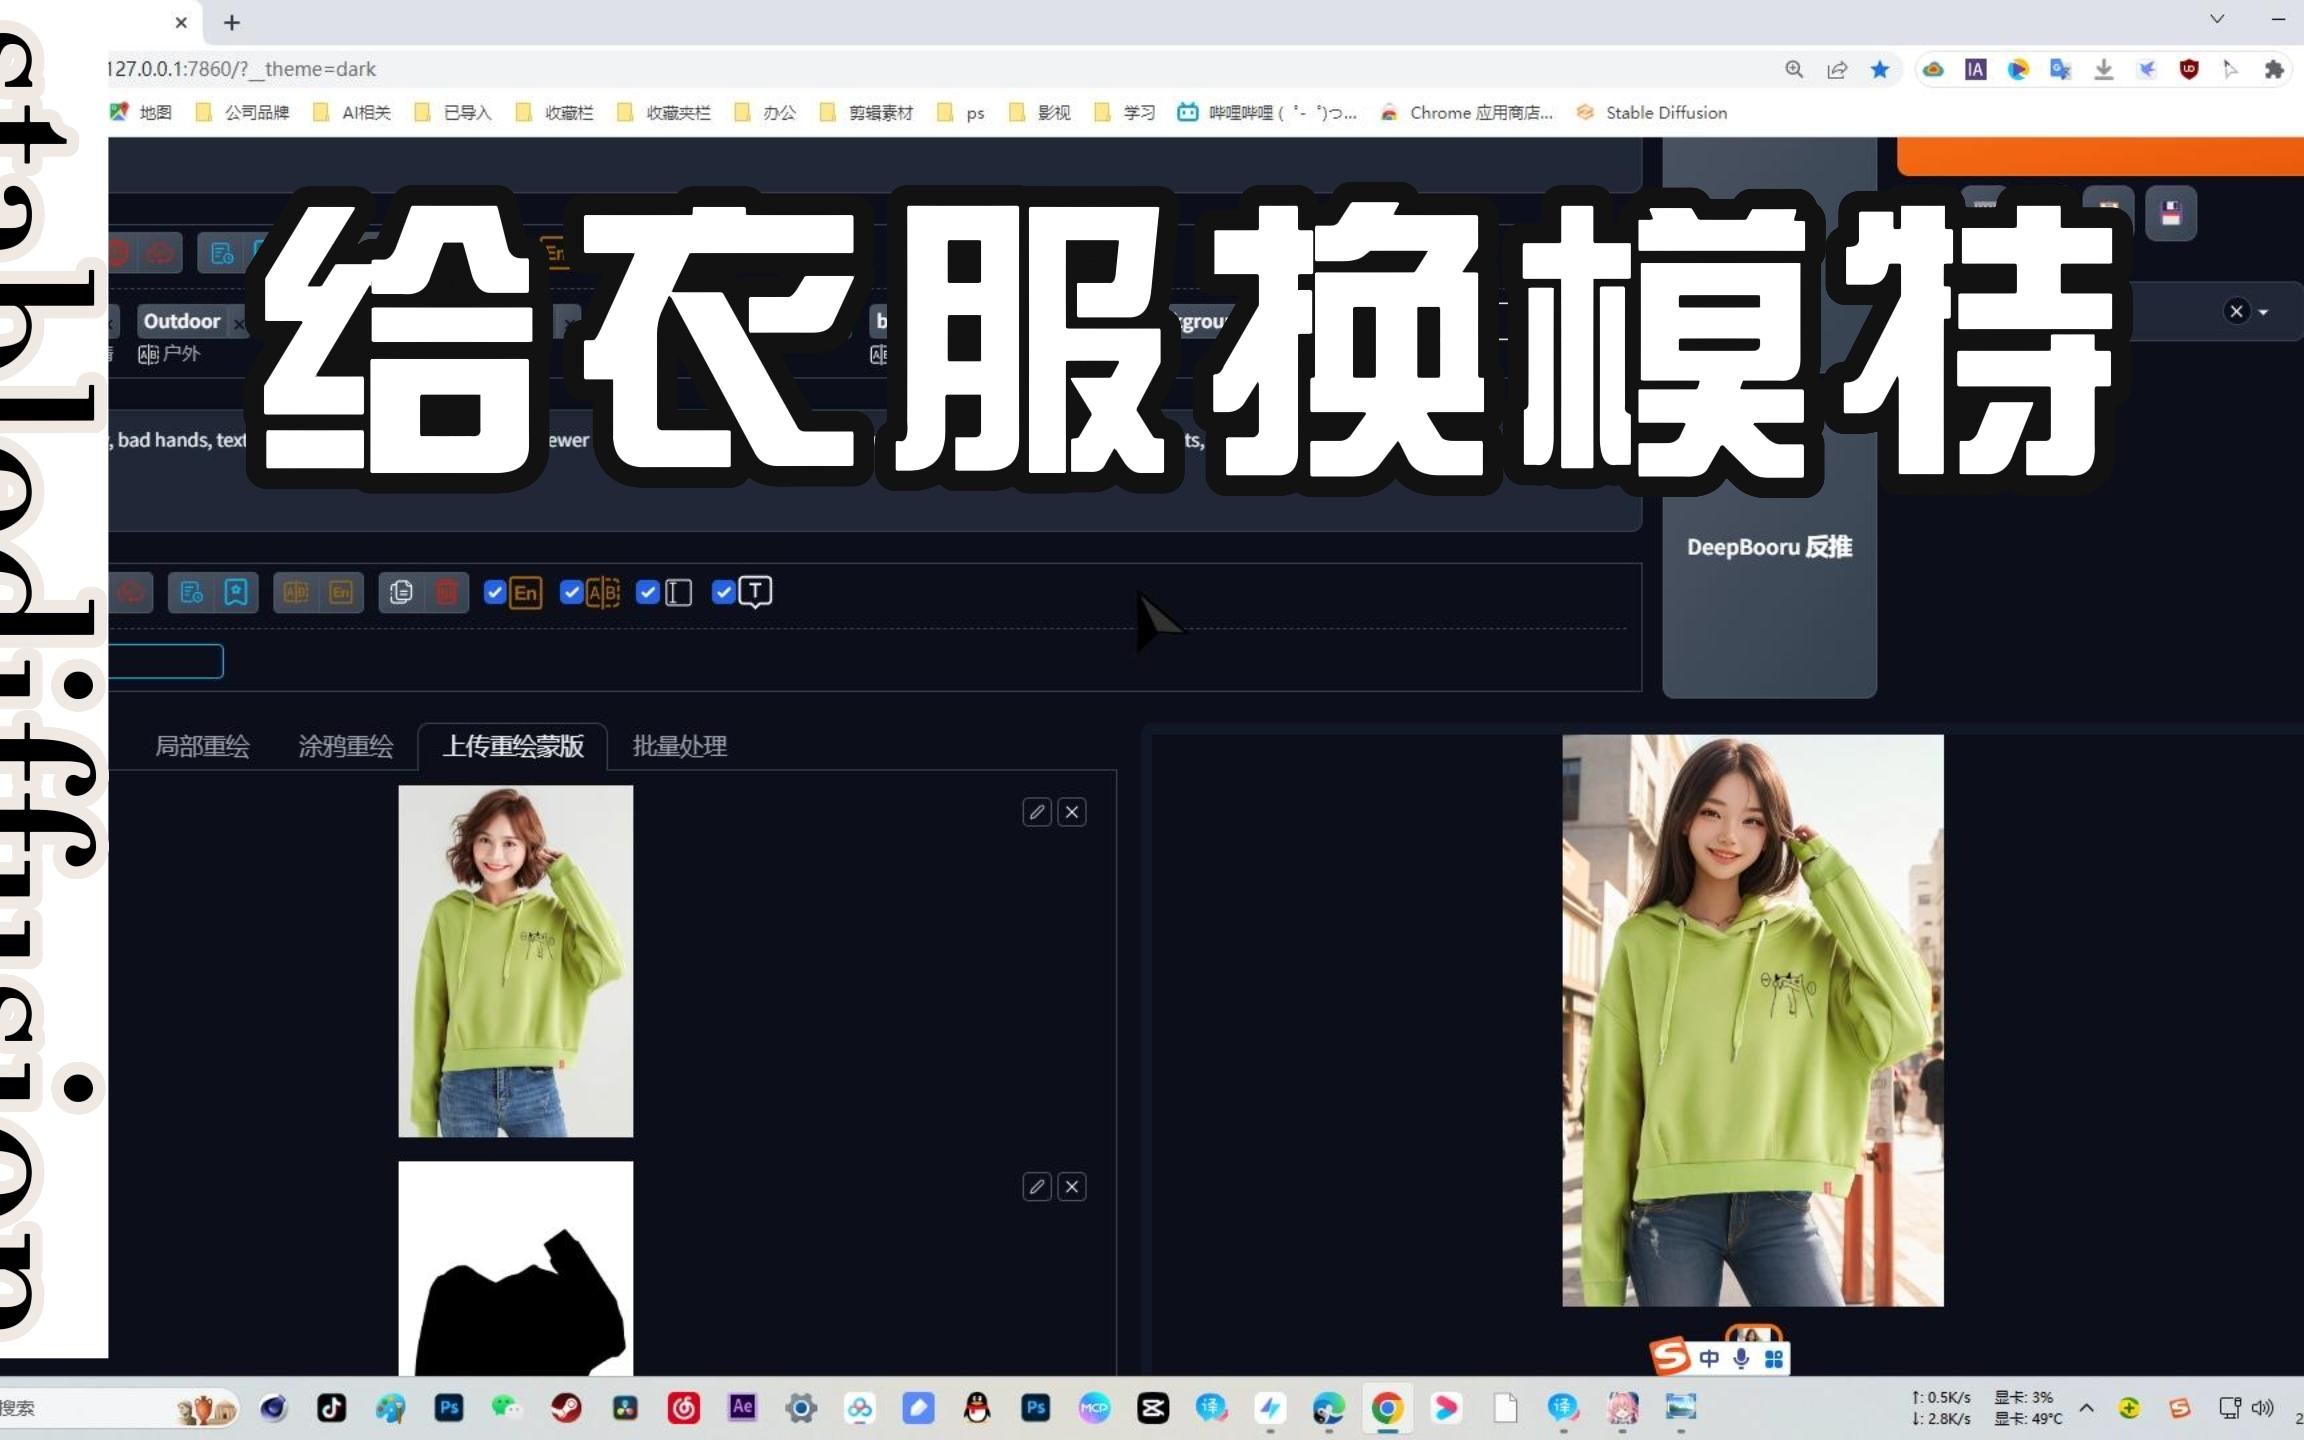Click the A|B bilingual translate icon

pyautogui.click(x=295, y=592)
